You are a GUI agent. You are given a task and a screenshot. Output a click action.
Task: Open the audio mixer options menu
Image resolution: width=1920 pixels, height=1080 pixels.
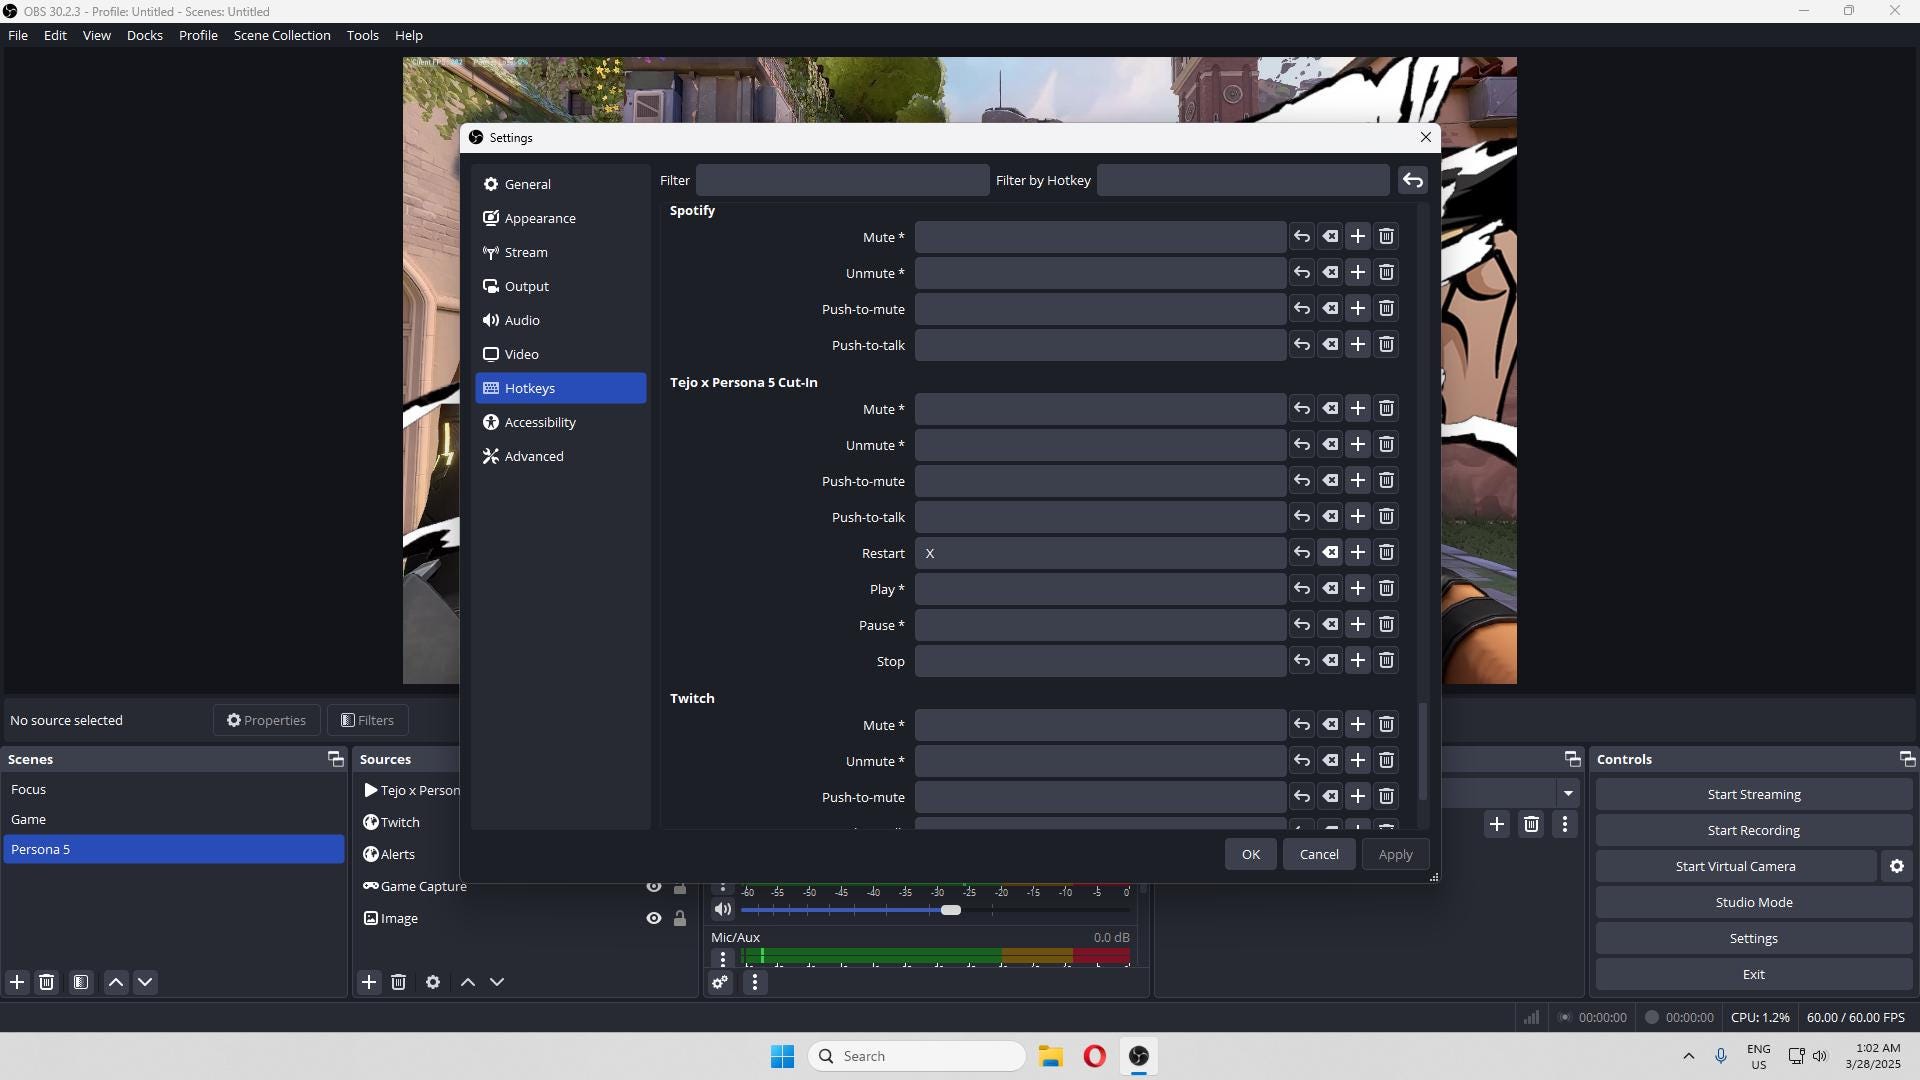click(754, 982)
